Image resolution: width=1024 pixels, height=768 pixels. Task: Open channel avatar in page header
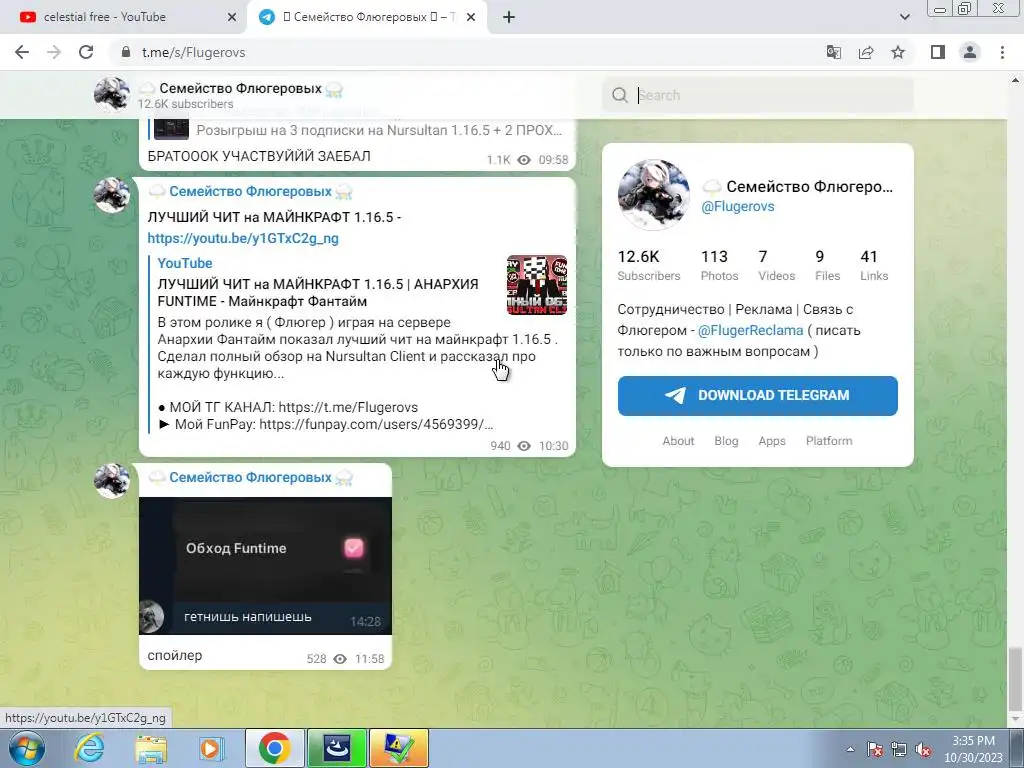coord(112,95)
